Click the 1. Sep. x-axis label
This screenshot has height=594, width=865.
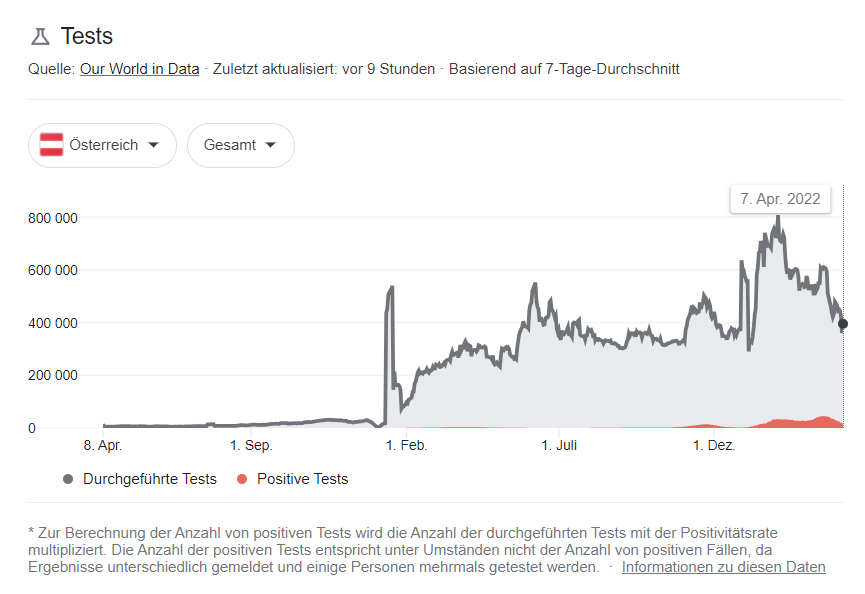251,446
